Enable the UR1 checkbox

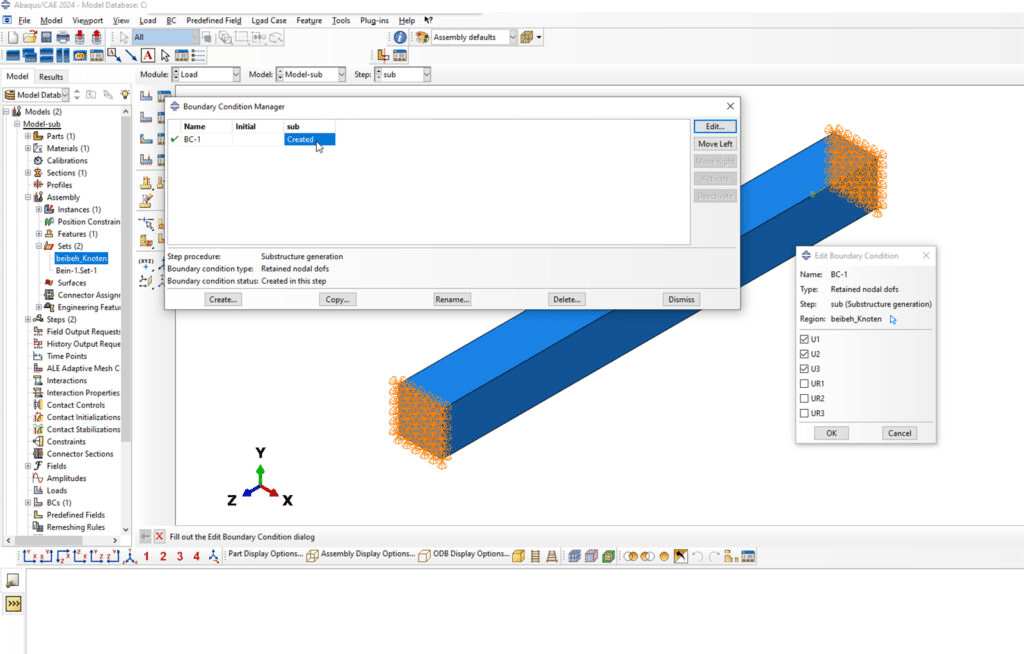click(x=805, y=384)
